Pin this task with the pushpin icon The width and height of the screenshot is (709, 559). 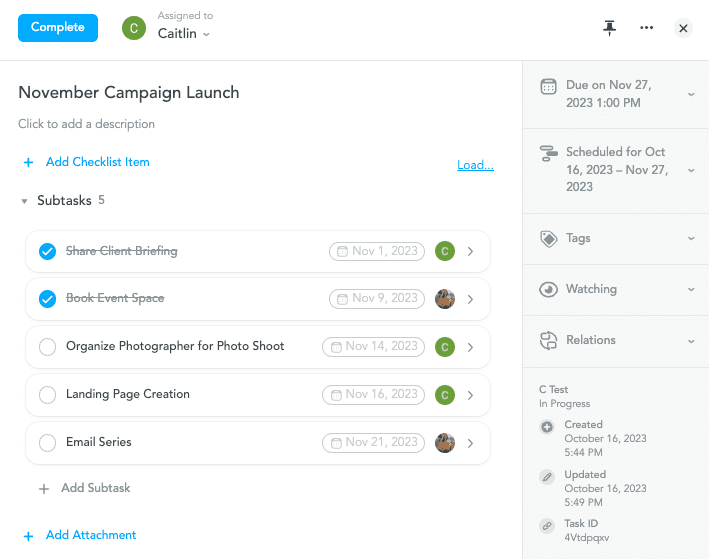point(609,28)
